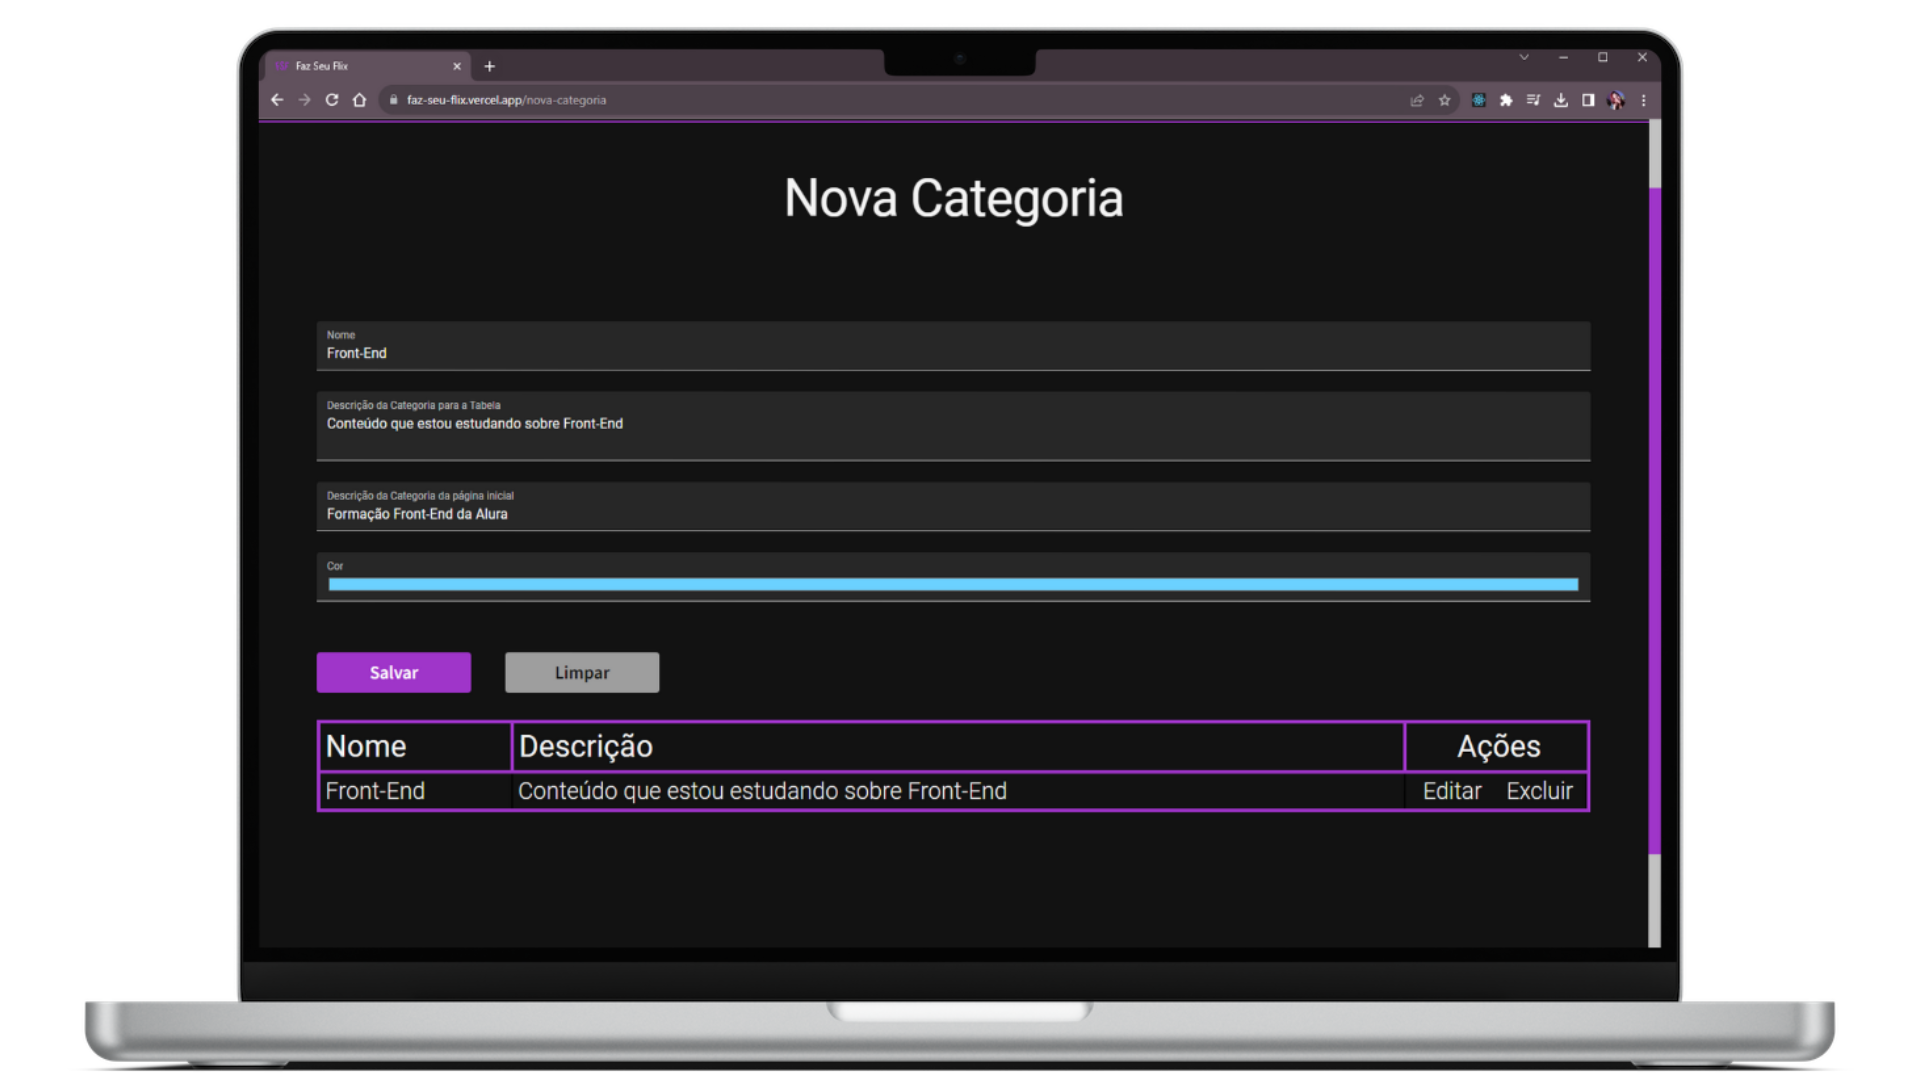
Task: Select the Front-End name cell
Action: coord(415,791)
